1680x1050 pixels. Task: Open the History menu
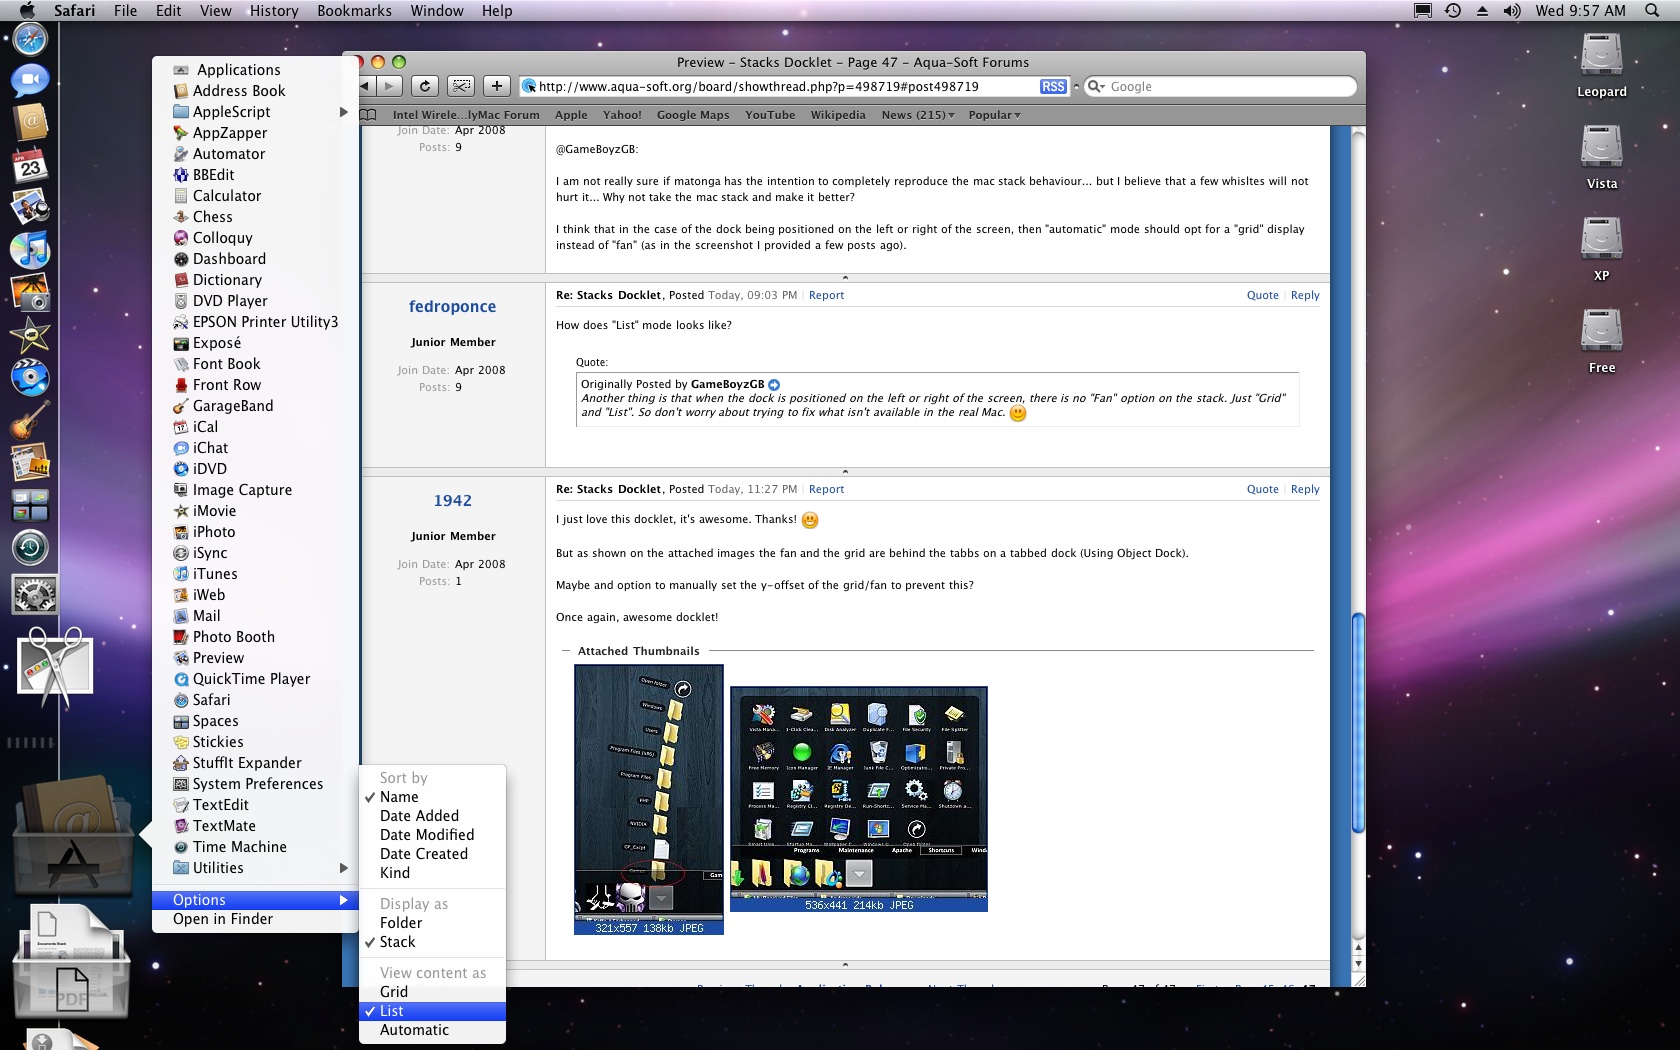pyautogui.click(x=274, y=11)
